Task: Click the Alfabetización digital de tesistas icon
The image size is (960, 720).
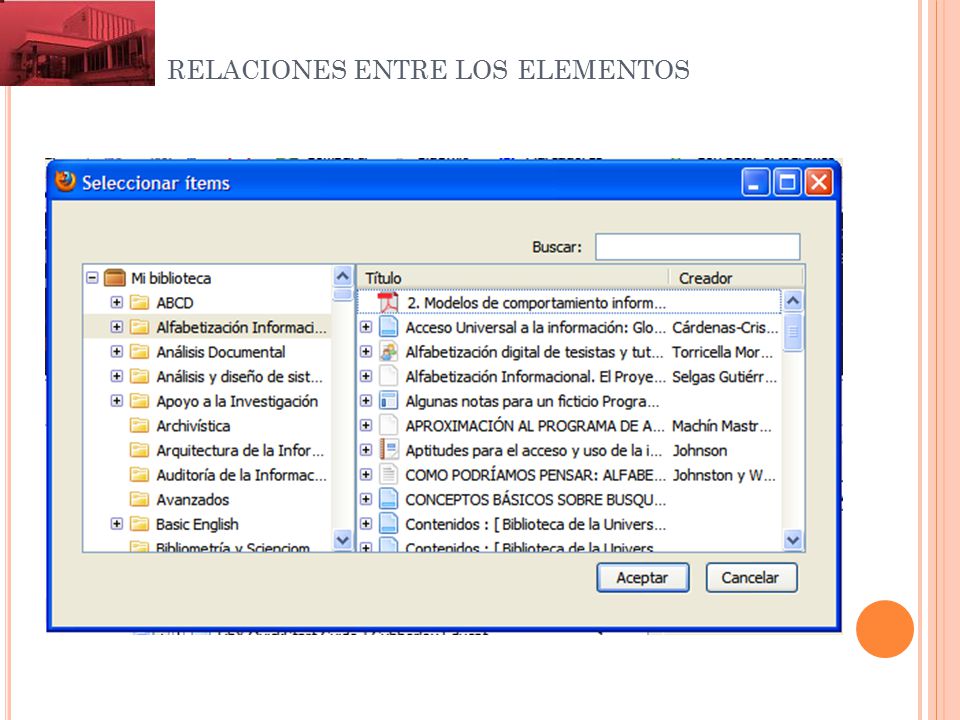Action: (x=389, y=351)
